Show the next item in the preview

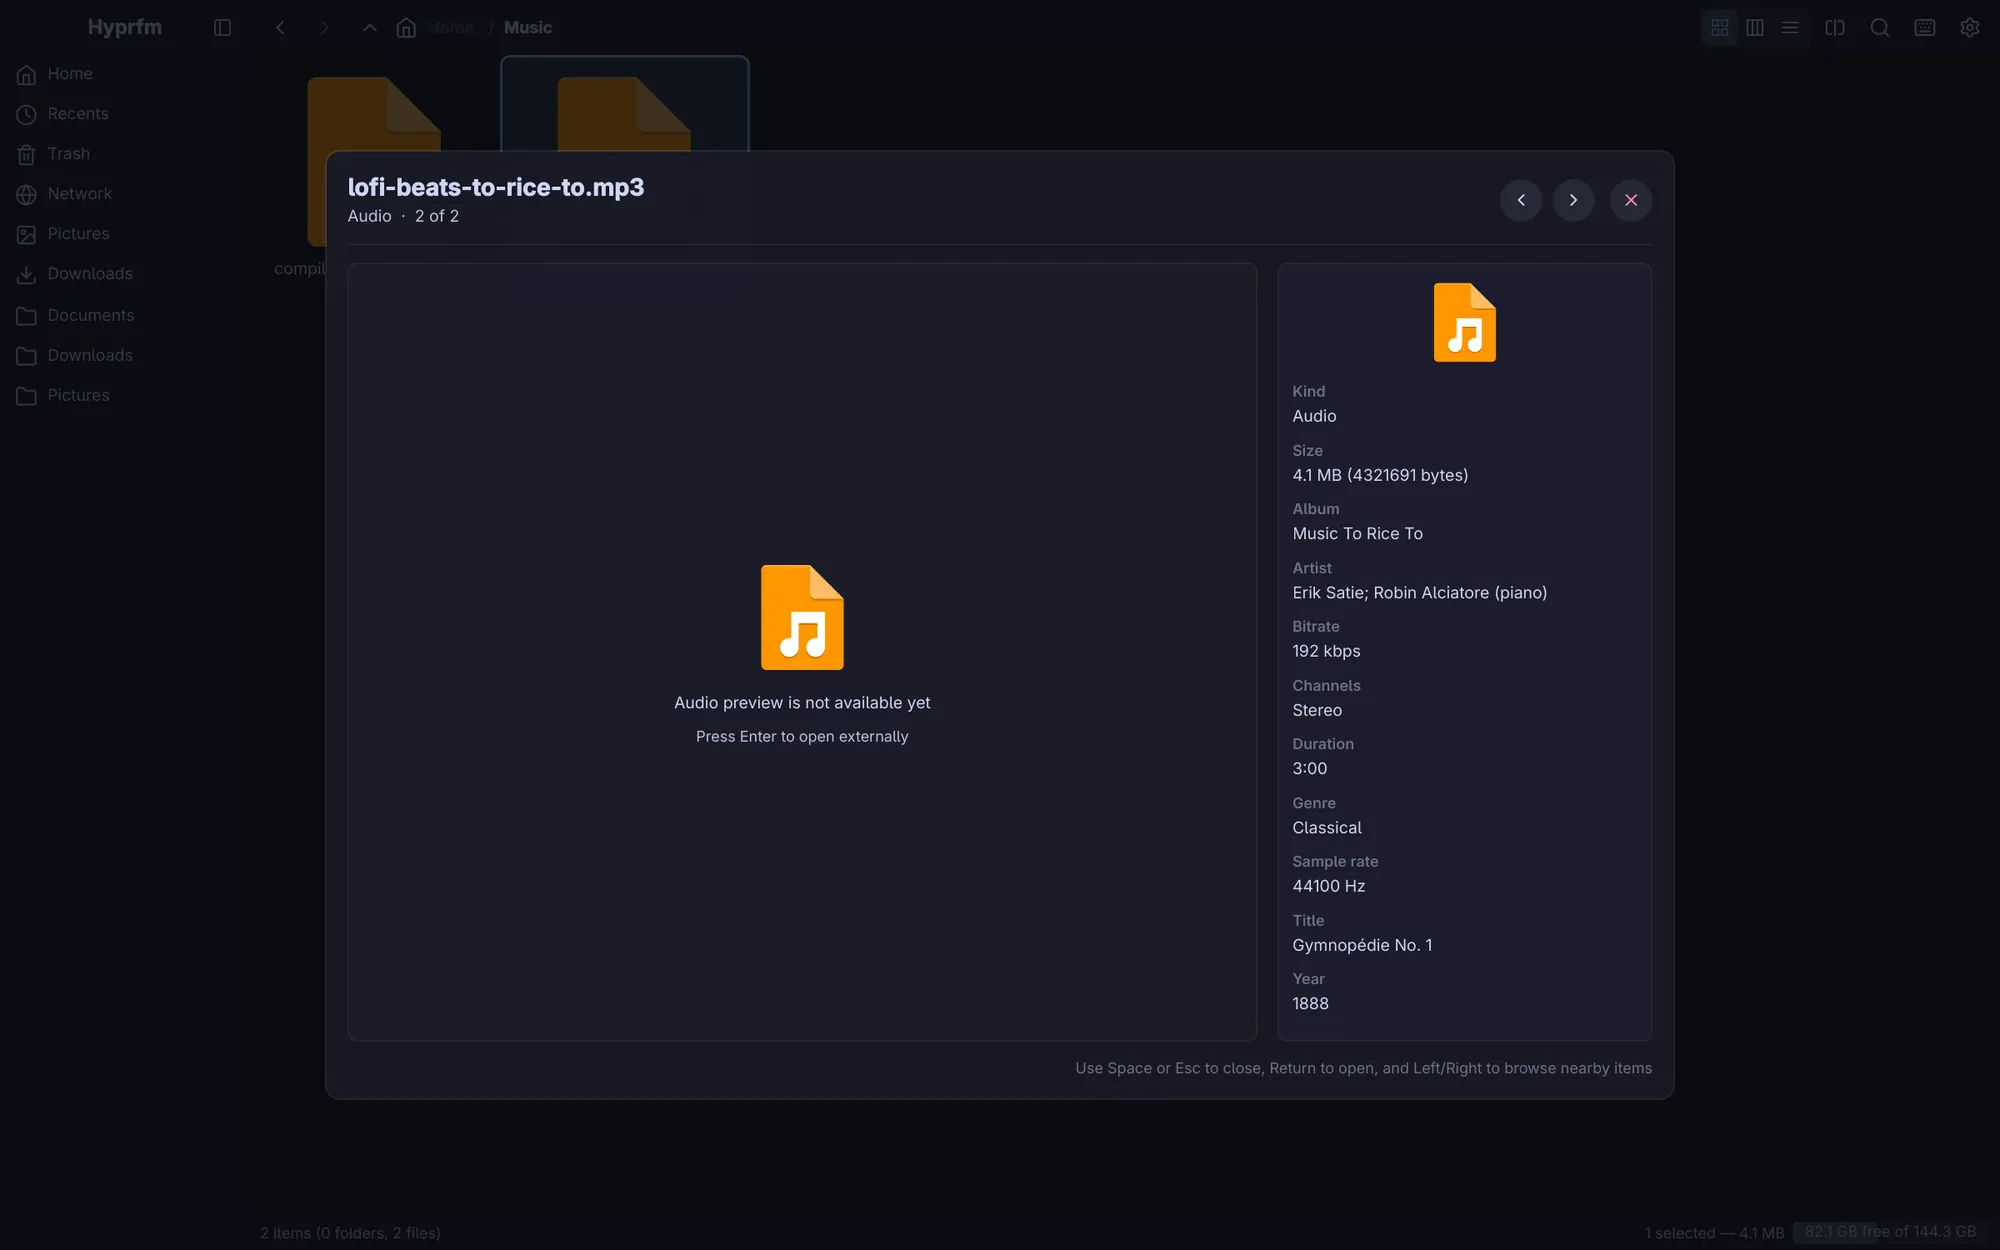click(x=1573, y=200)
